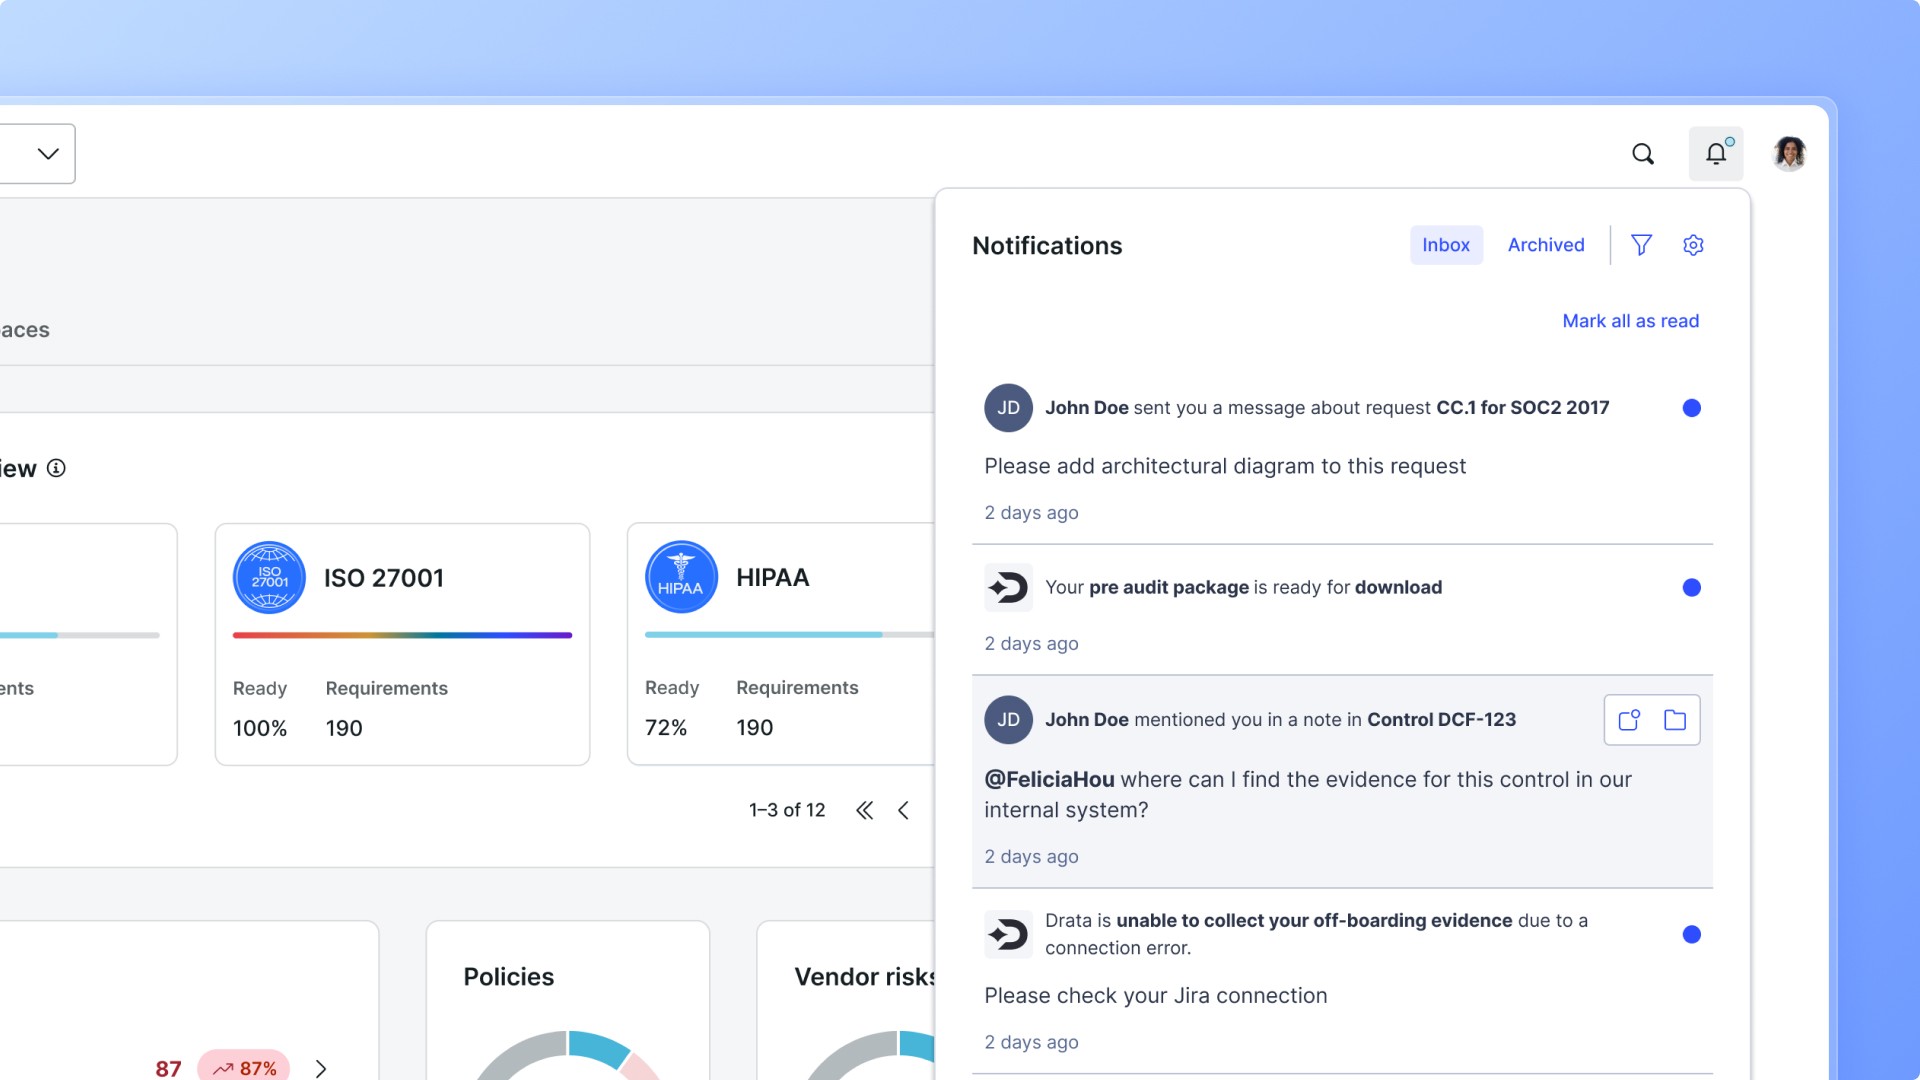Open the Vendor risks card heading
The image size is (1920, 1080).
click(x=865, y=977)
